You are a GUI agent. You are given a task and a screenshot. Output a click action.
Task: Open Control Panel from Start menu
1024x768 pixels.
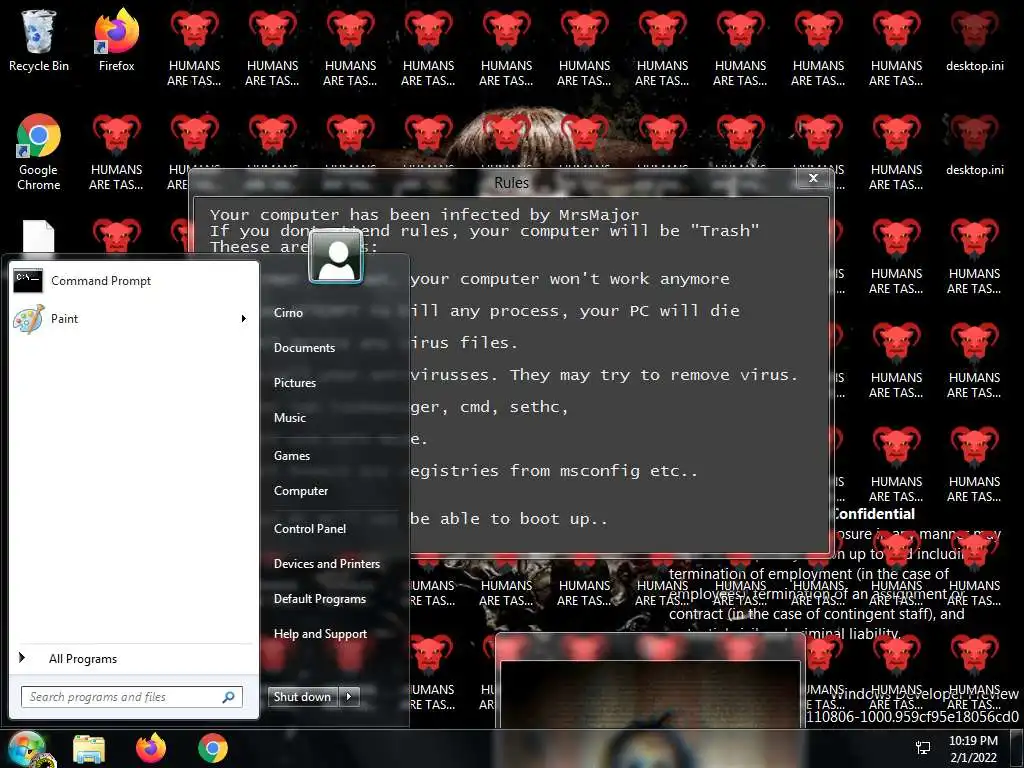point(310,528)
